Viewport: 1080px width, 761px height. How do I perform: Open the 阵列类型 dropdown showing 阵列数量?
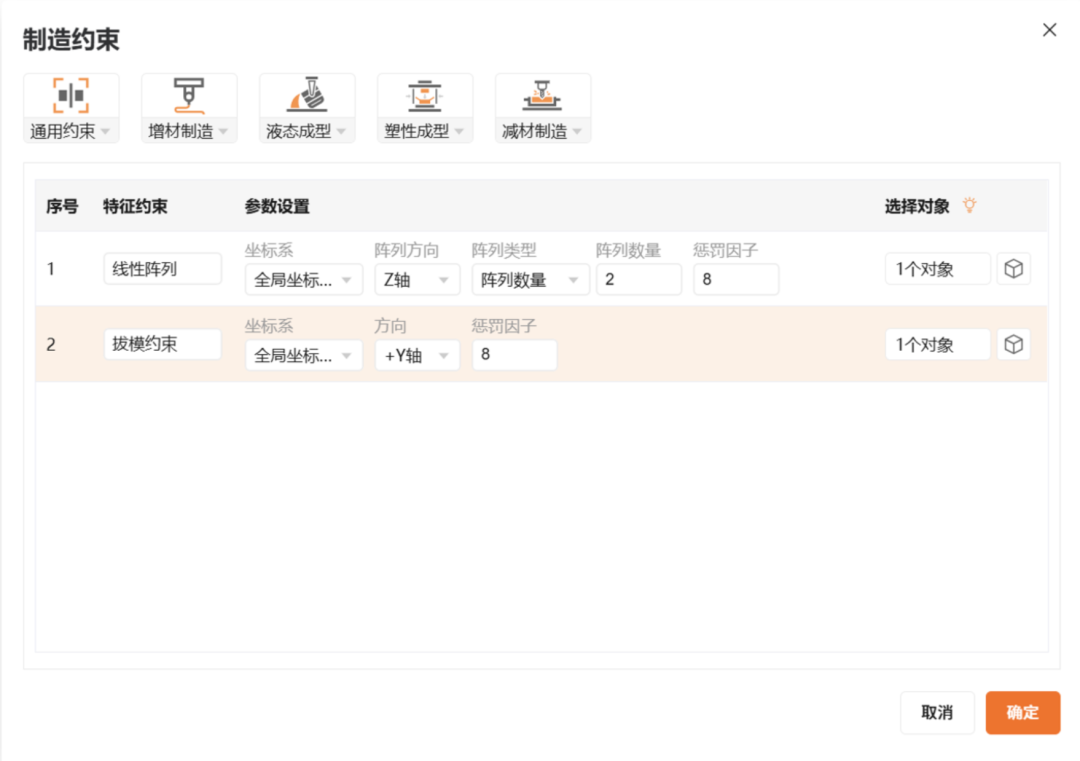coord(530,280)
